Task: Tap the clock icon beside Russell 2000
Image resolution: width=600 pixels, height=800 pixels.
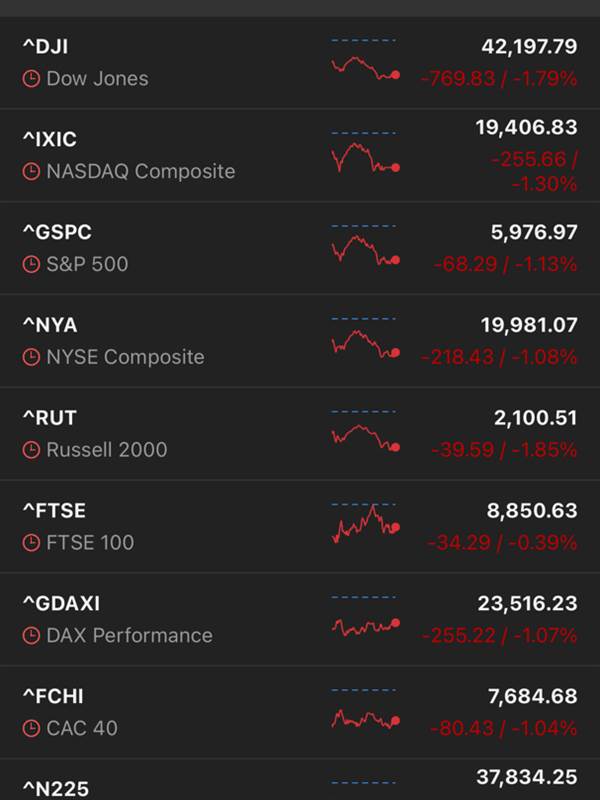Action: pyautogui.click(x=31, y=450)
